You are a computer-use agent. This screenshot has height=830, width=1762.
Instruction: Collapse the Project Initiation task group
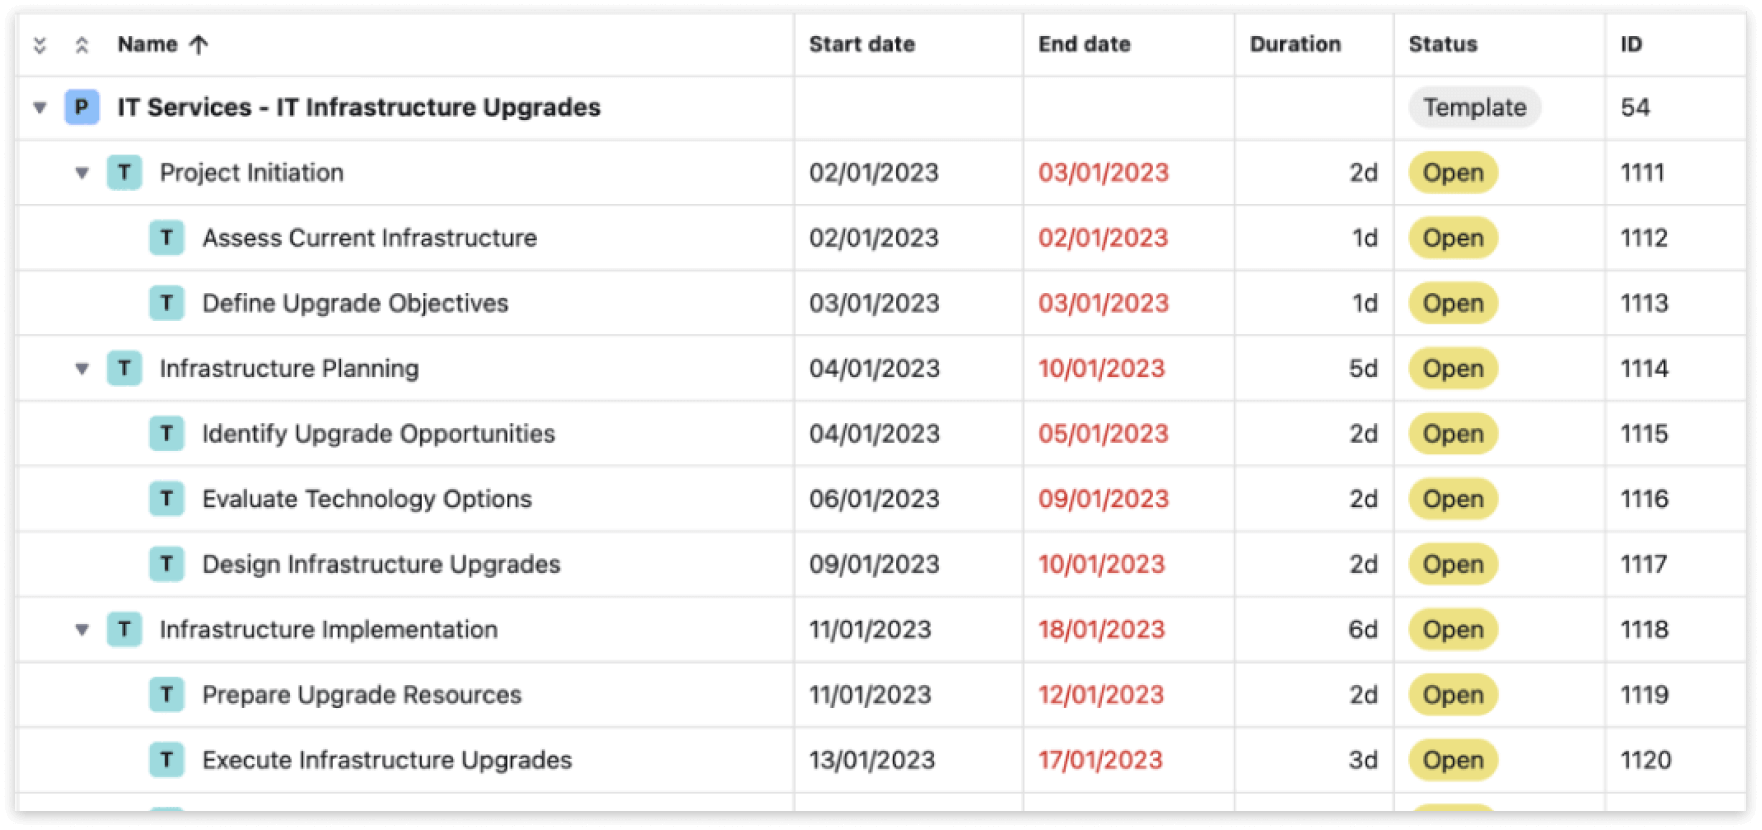pyautogui.click(x=81, y=172)
